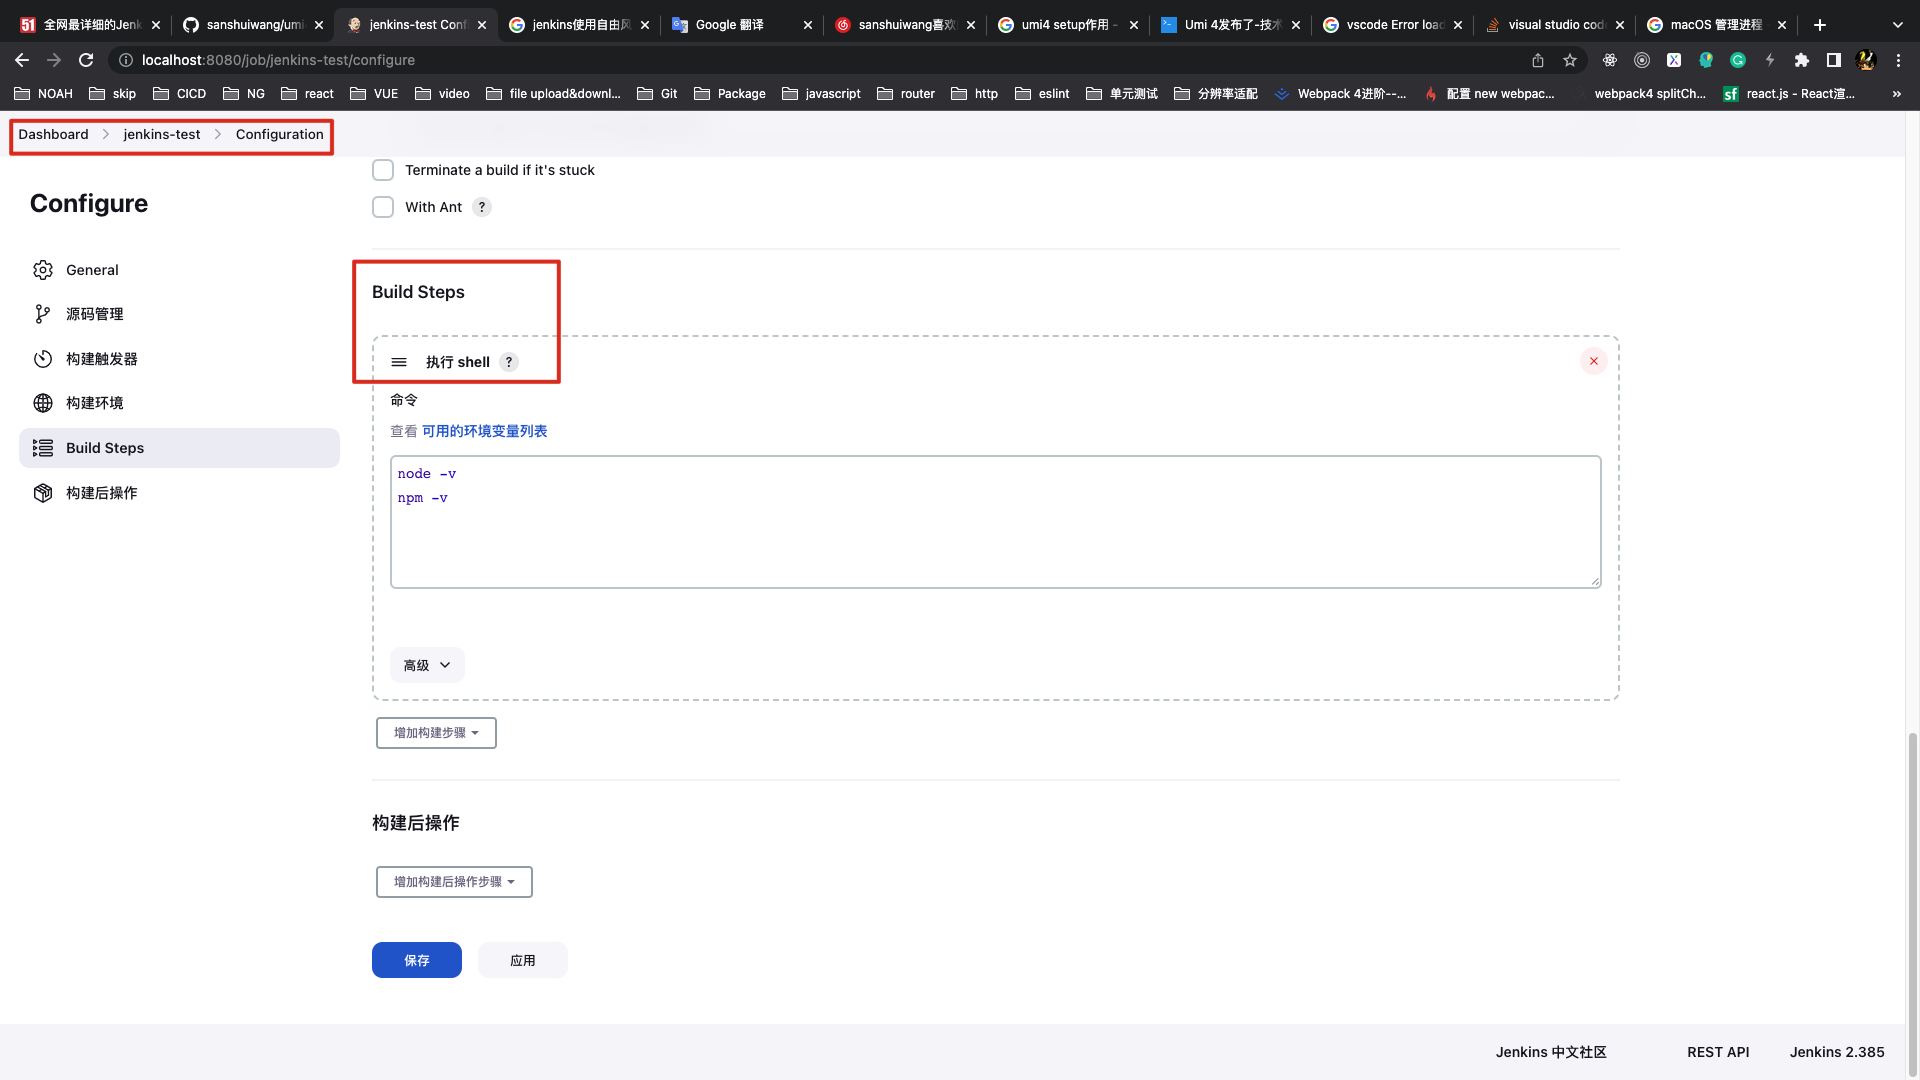Open the 增加构建步骤 dropdown
Image resolution: width=1920 pixels, height=1080 pixels.
pos(436,733)
